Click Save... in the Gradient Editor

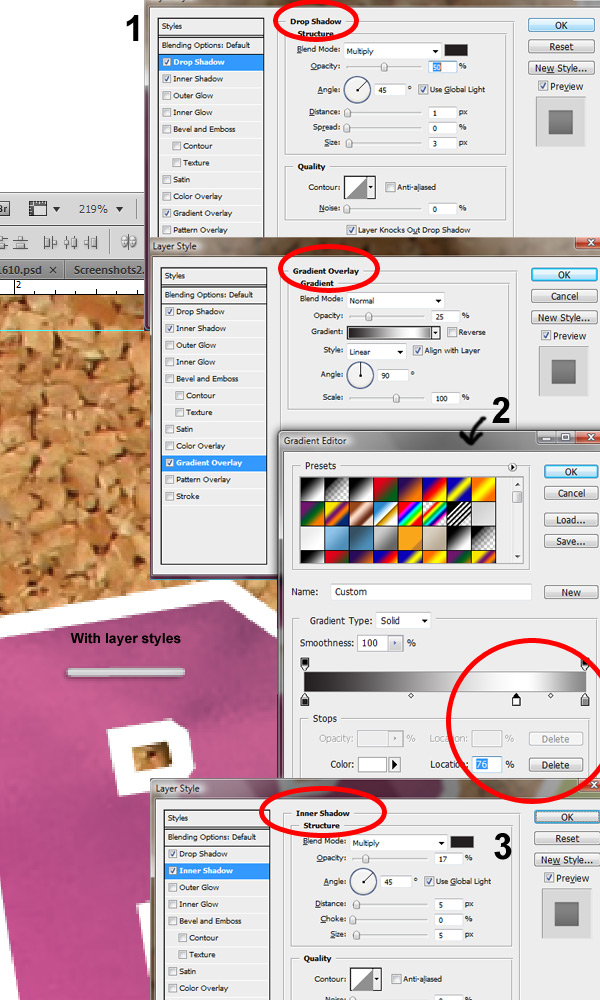click(571, 541)
